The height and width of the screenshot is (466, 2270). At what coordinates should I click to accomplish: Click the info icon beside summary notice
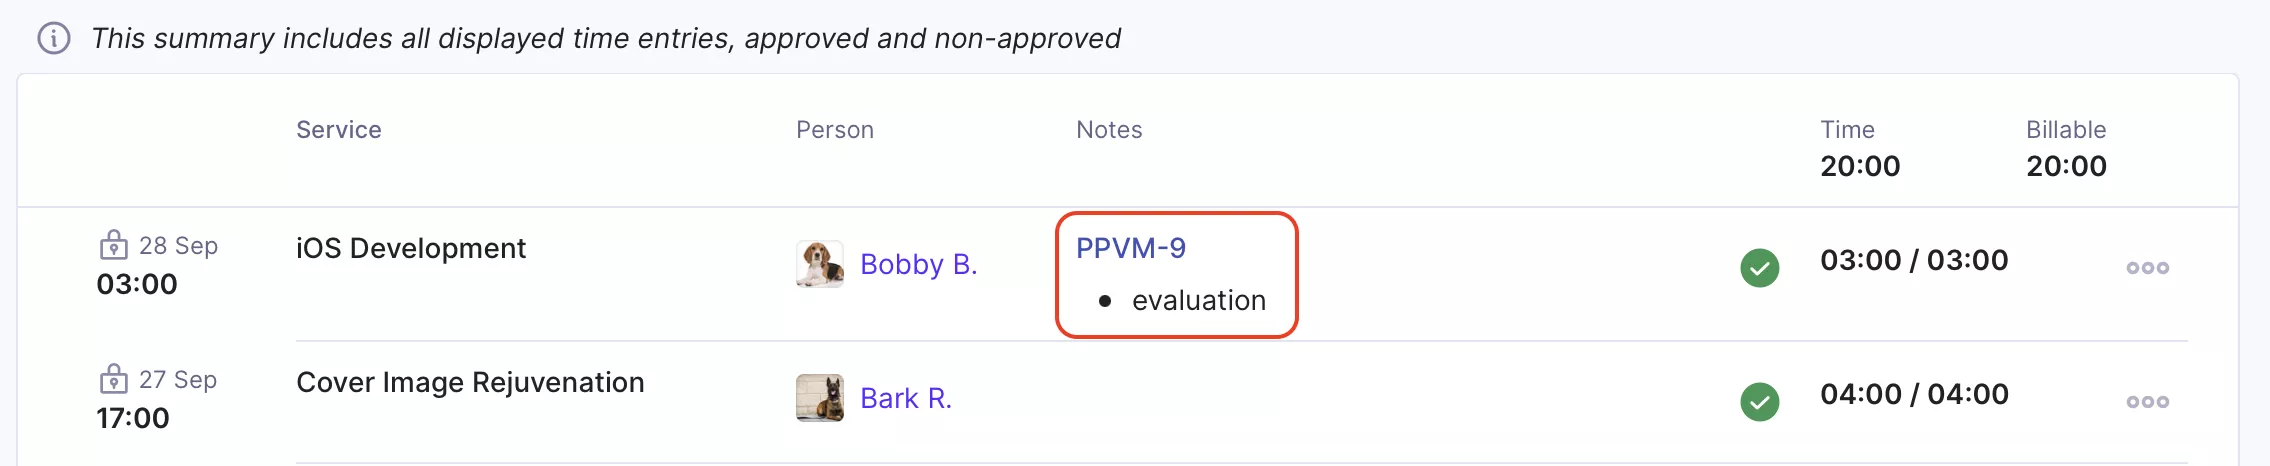tap(54, 39)
